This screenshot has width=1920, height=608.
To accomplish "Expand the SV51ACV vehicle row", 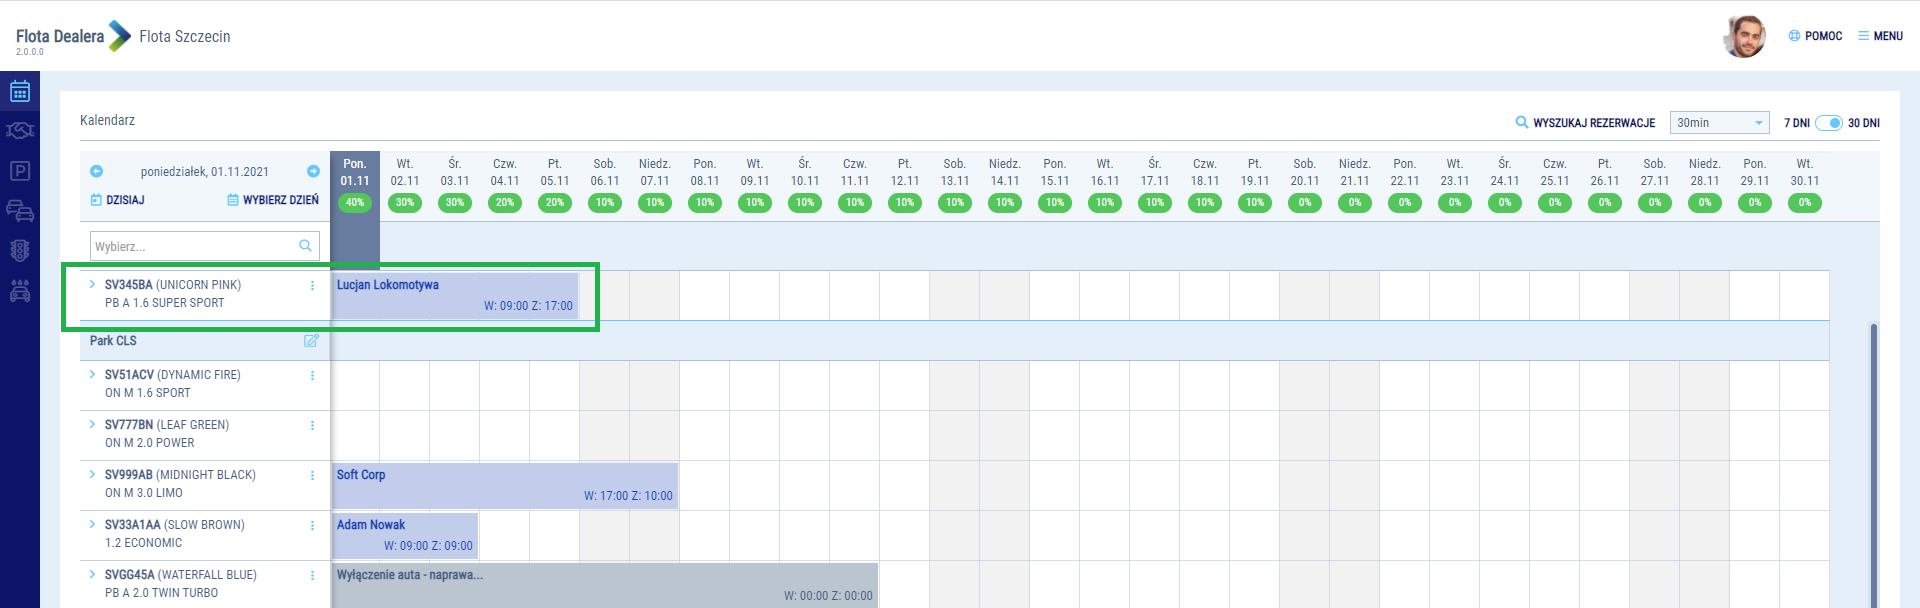I will (92, 375).
